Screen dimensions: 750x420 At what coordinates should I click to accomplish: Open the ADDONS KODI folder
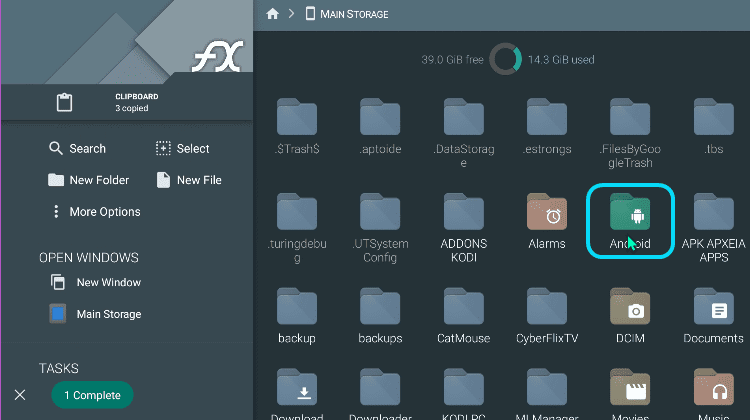coord(463,228)
